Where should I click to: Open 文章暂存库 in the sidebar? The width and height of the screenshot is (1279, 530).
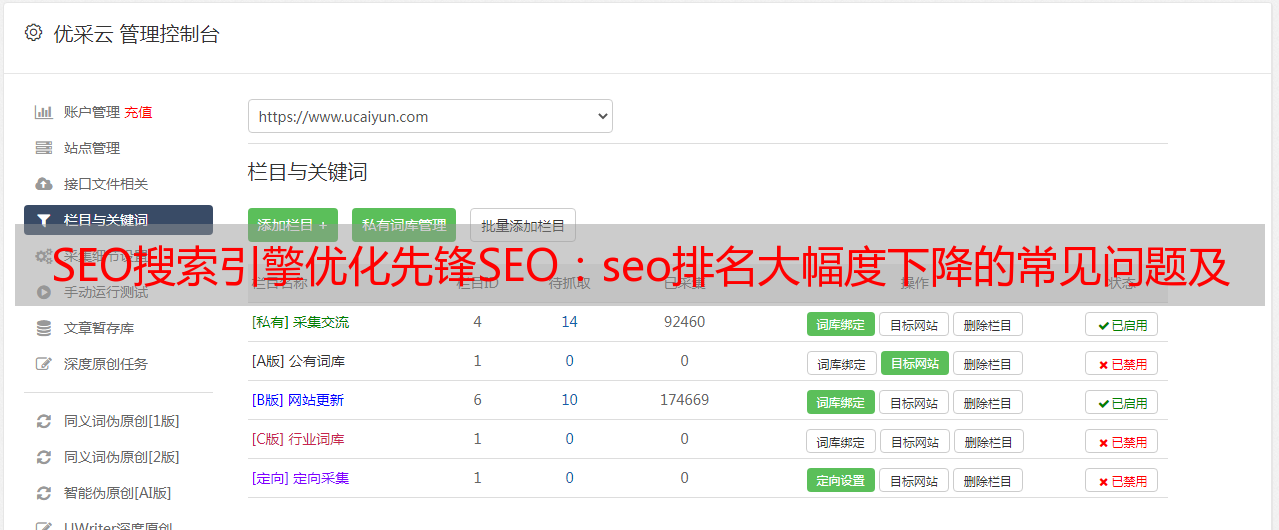click(99, 328)
